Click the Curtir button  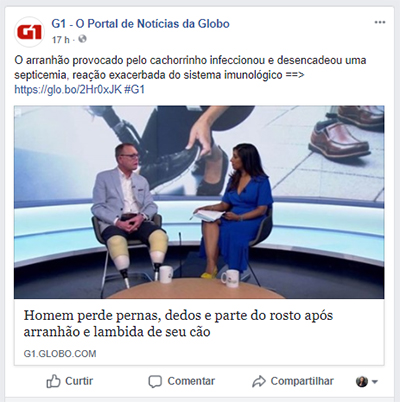pyautogui.click(x=70, y=381)
